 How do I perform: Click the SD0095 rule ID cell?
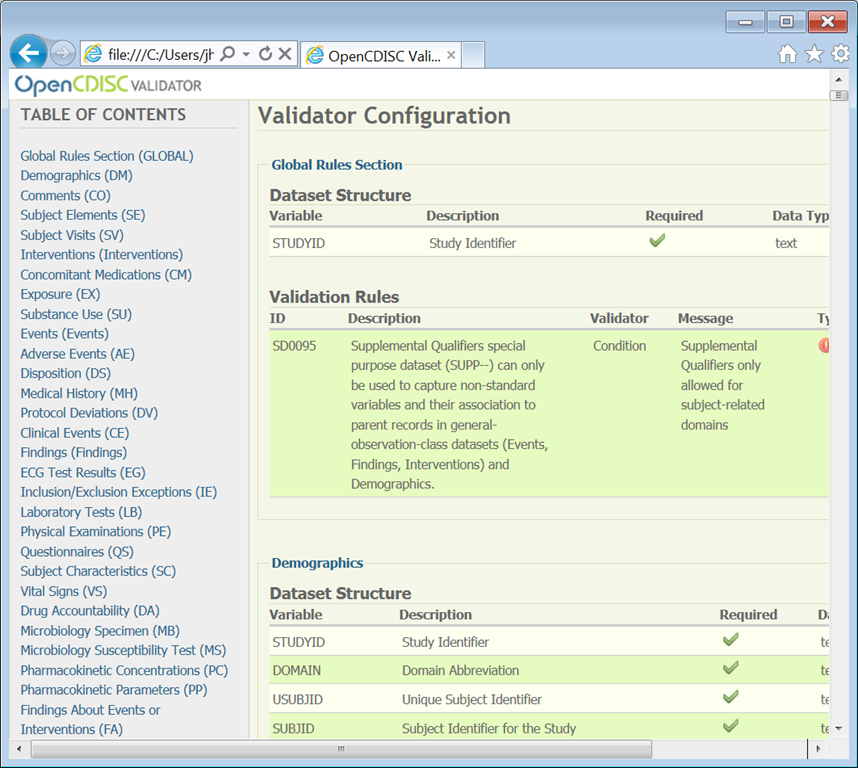[294, 346]
